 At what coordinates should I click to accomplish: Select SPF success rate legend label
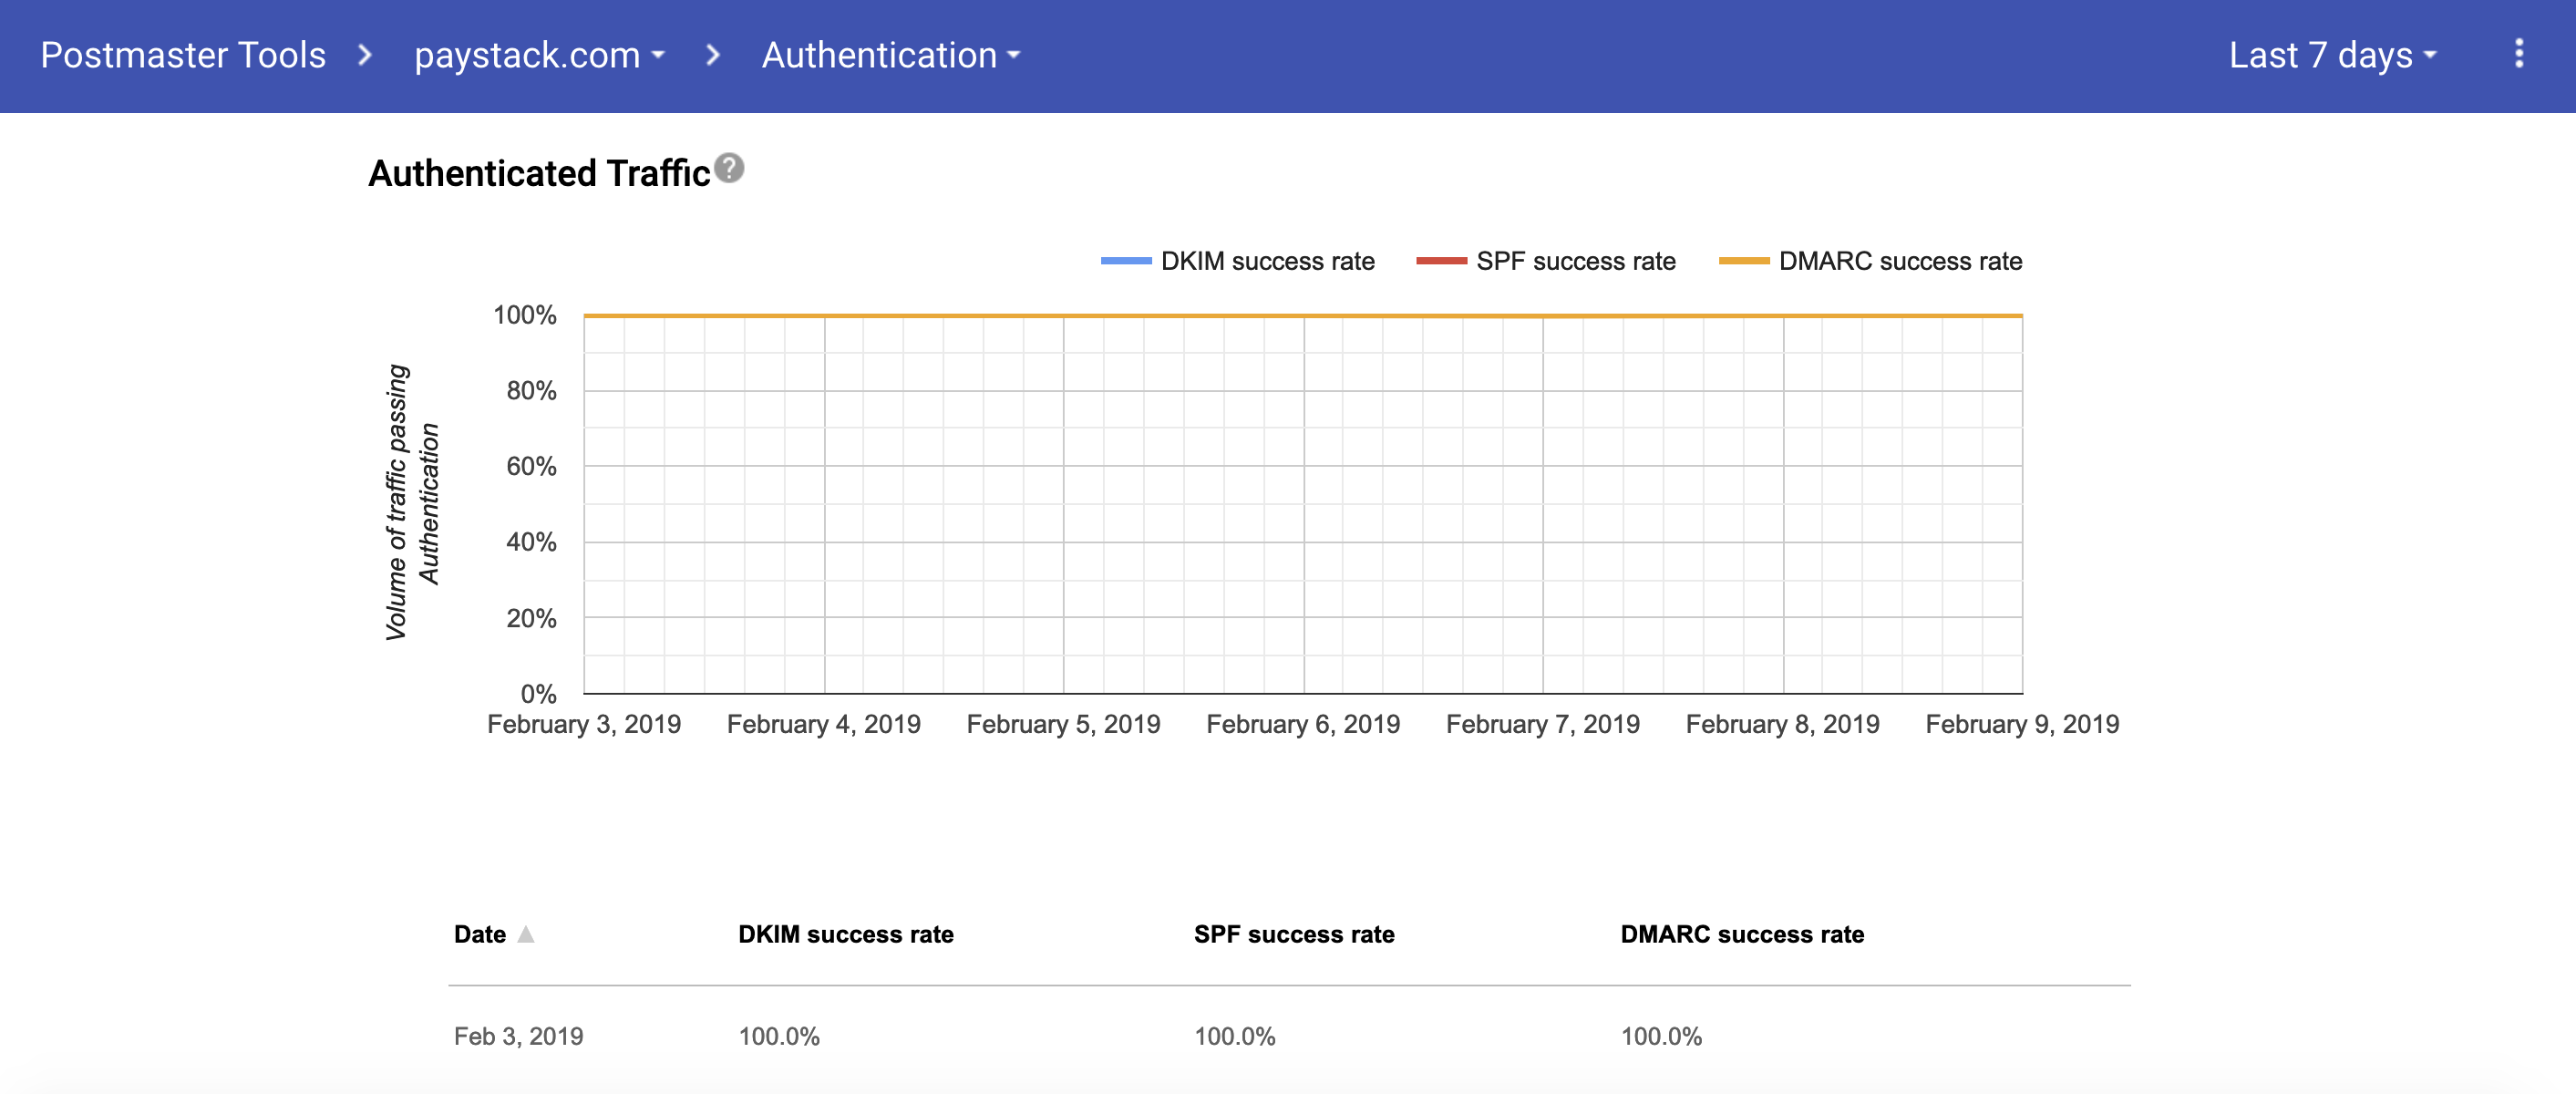click(1575, 261)
